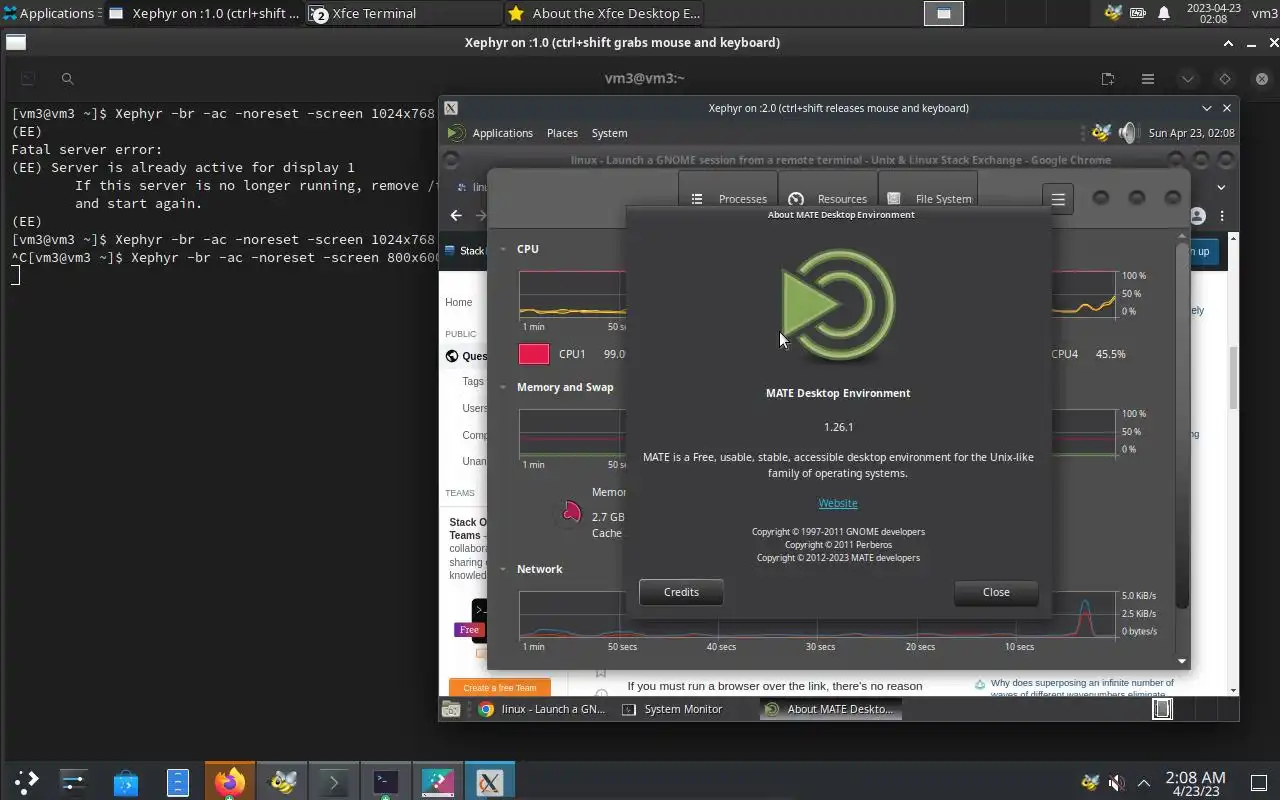Click the terminal header down chevron
1280x800 pixels.
coord(1188,79)
